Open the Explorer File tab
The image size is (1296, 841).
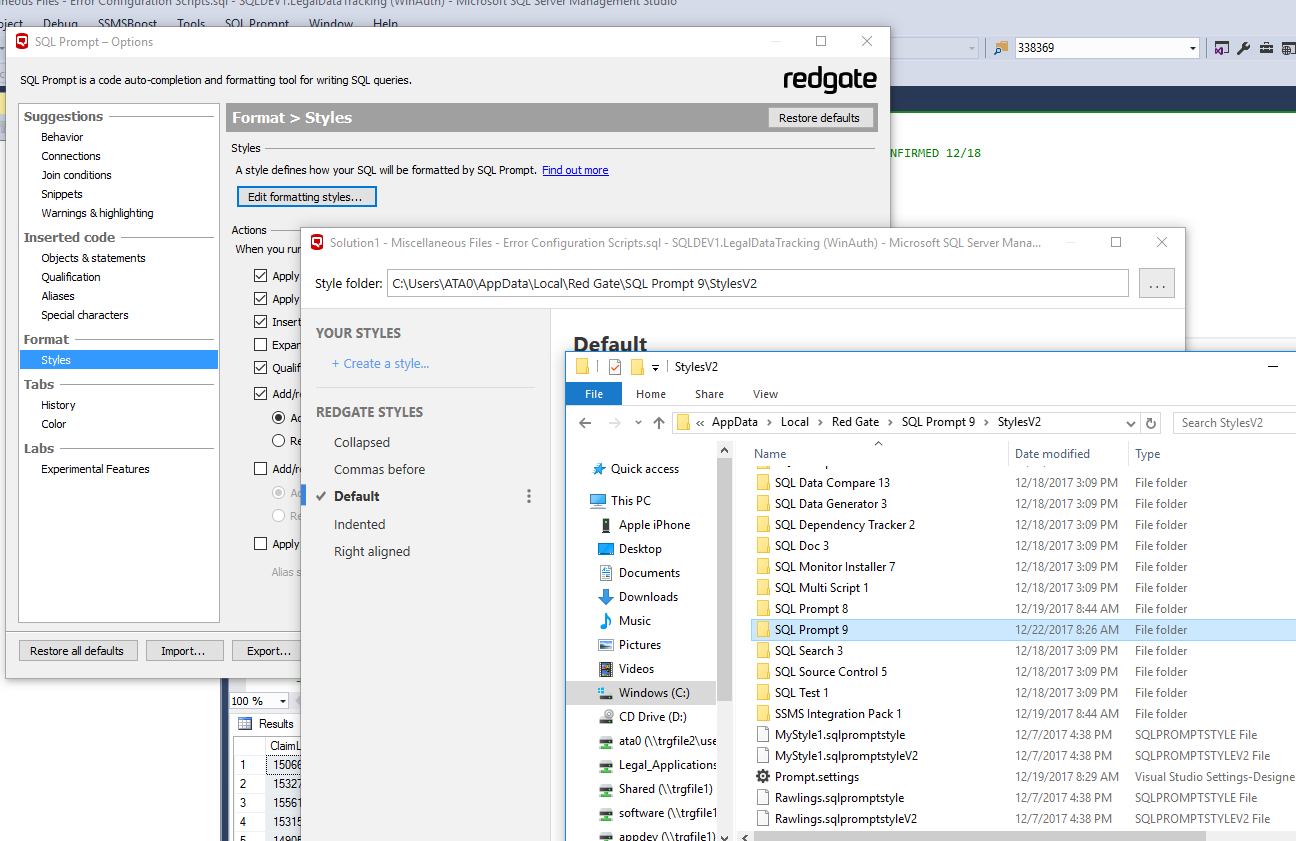pyautogui.click(x=594, y=394)
